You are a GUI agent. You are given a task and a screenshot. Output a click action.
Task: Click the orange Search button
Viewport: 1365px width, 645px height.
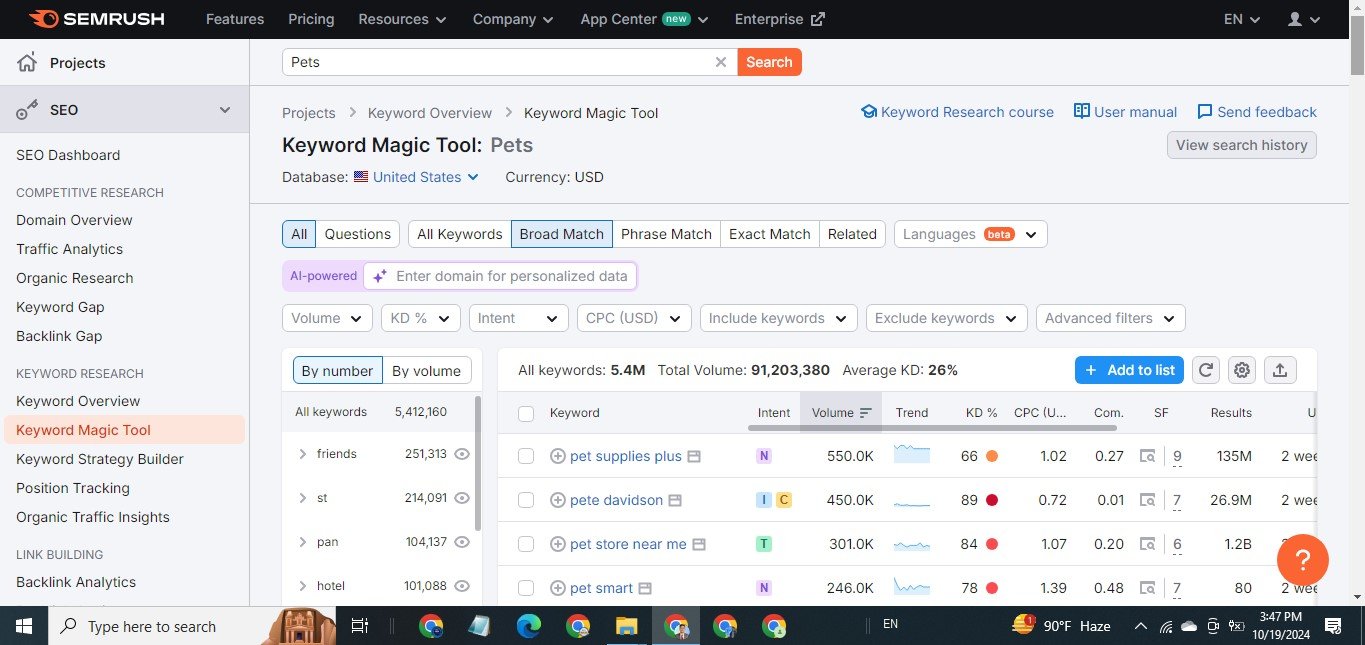(769, 62)
